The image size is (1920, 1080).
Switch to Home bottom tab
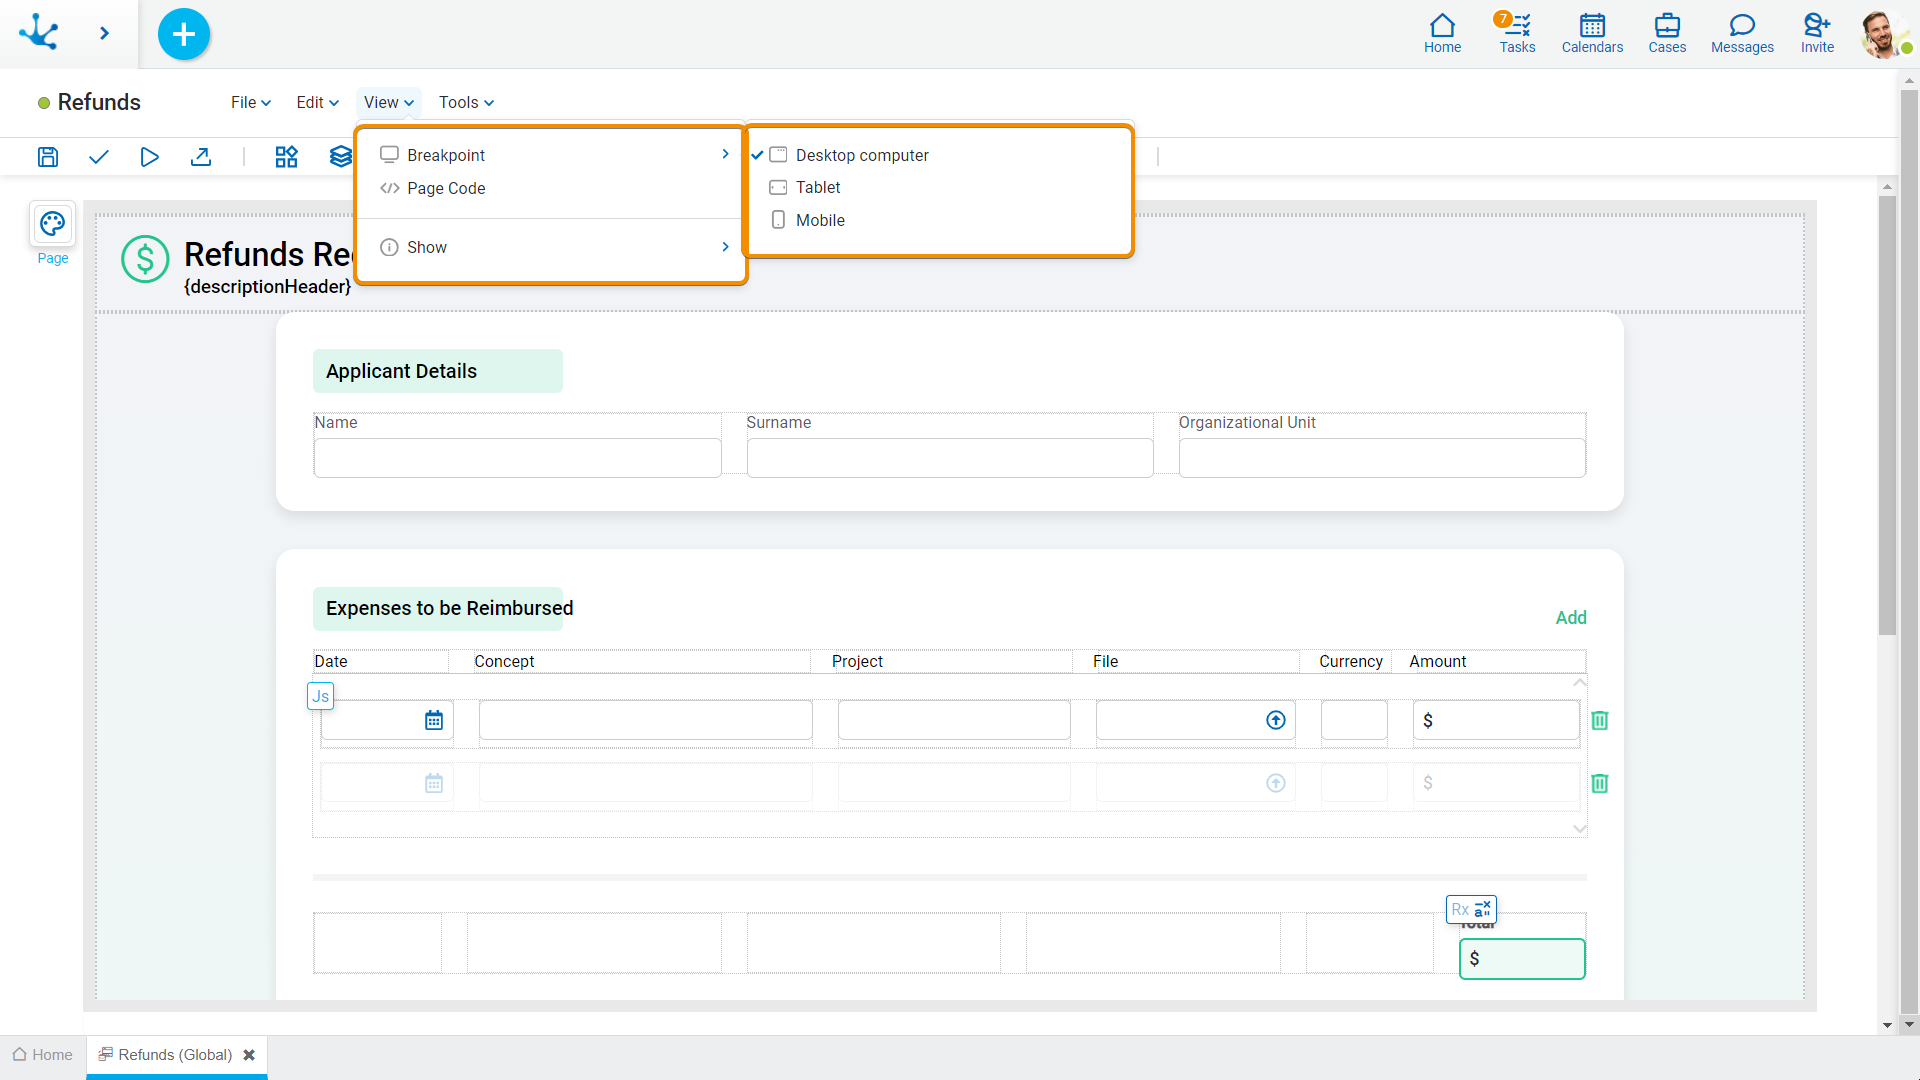(x=43, y=1055)
